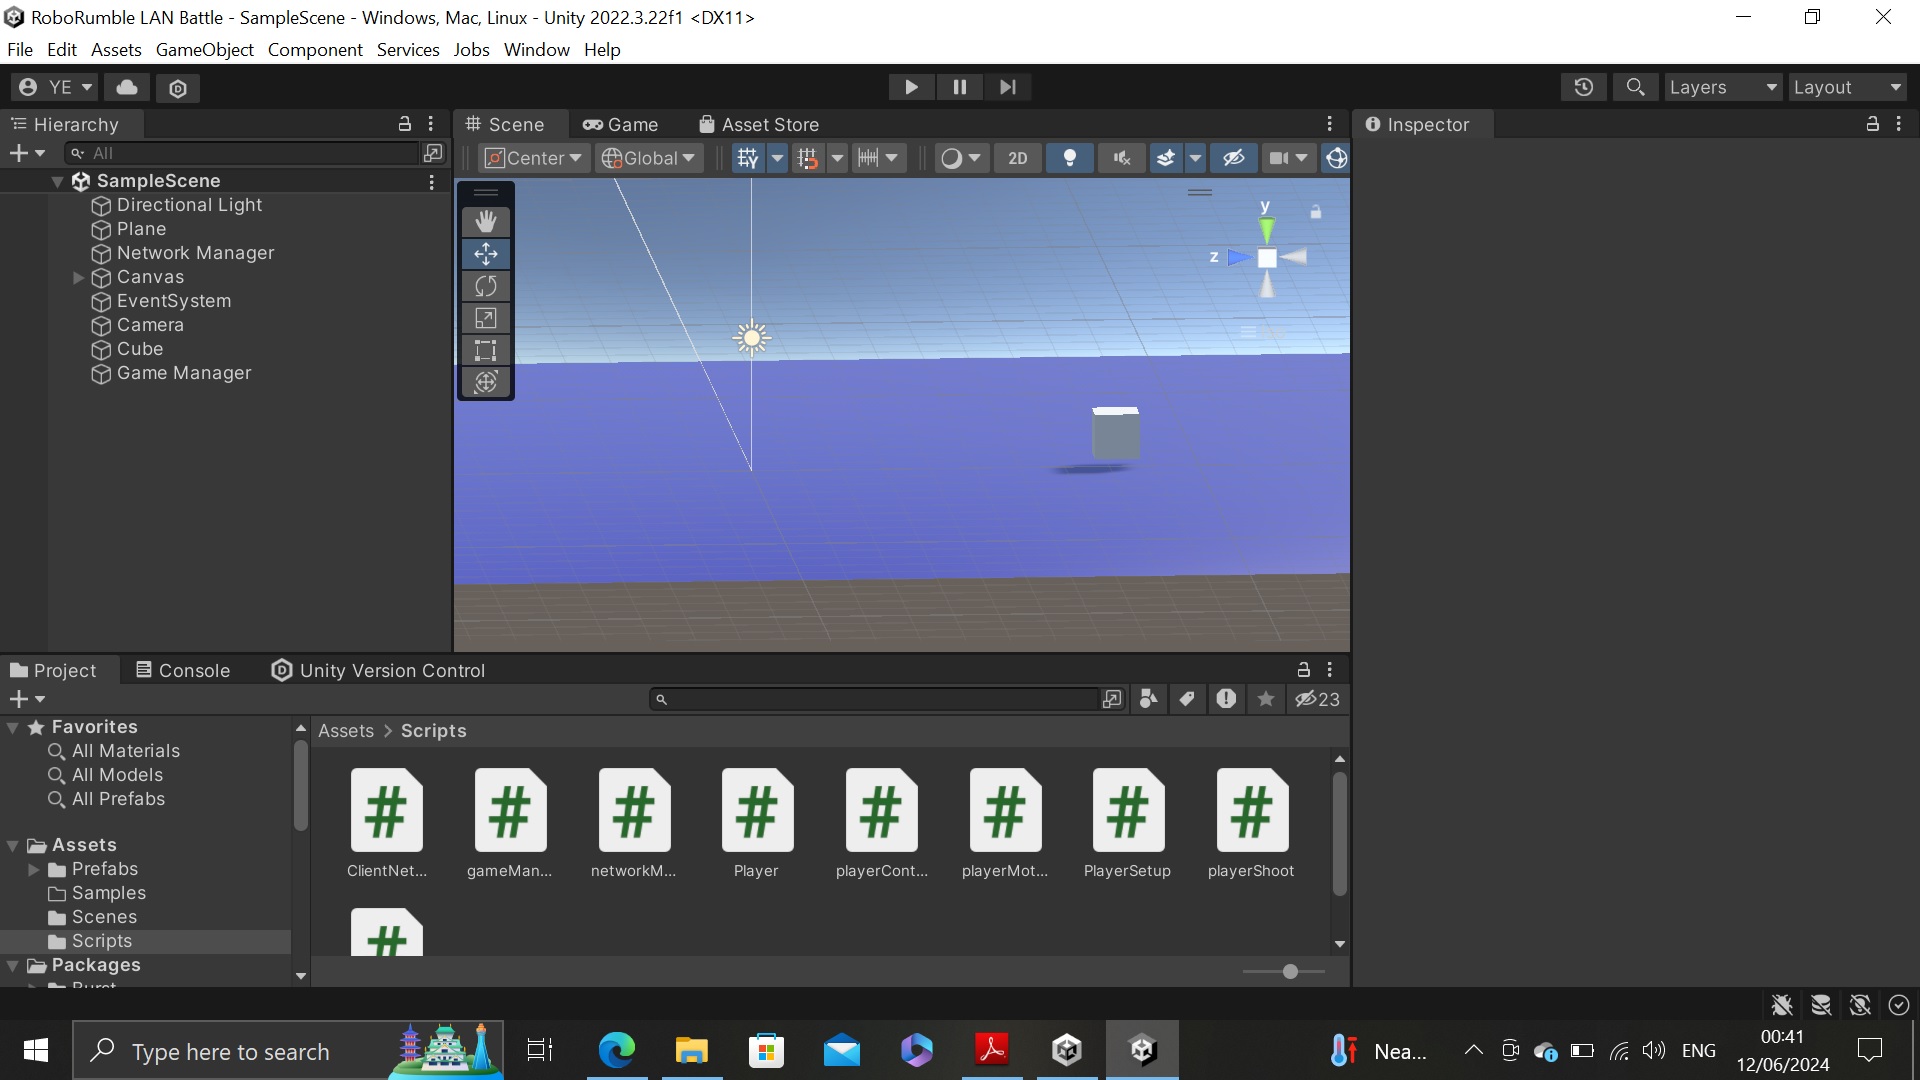1920x1080 pixels.
Task: Select Network Manager in Hierarchy
Action: point(195,253)
